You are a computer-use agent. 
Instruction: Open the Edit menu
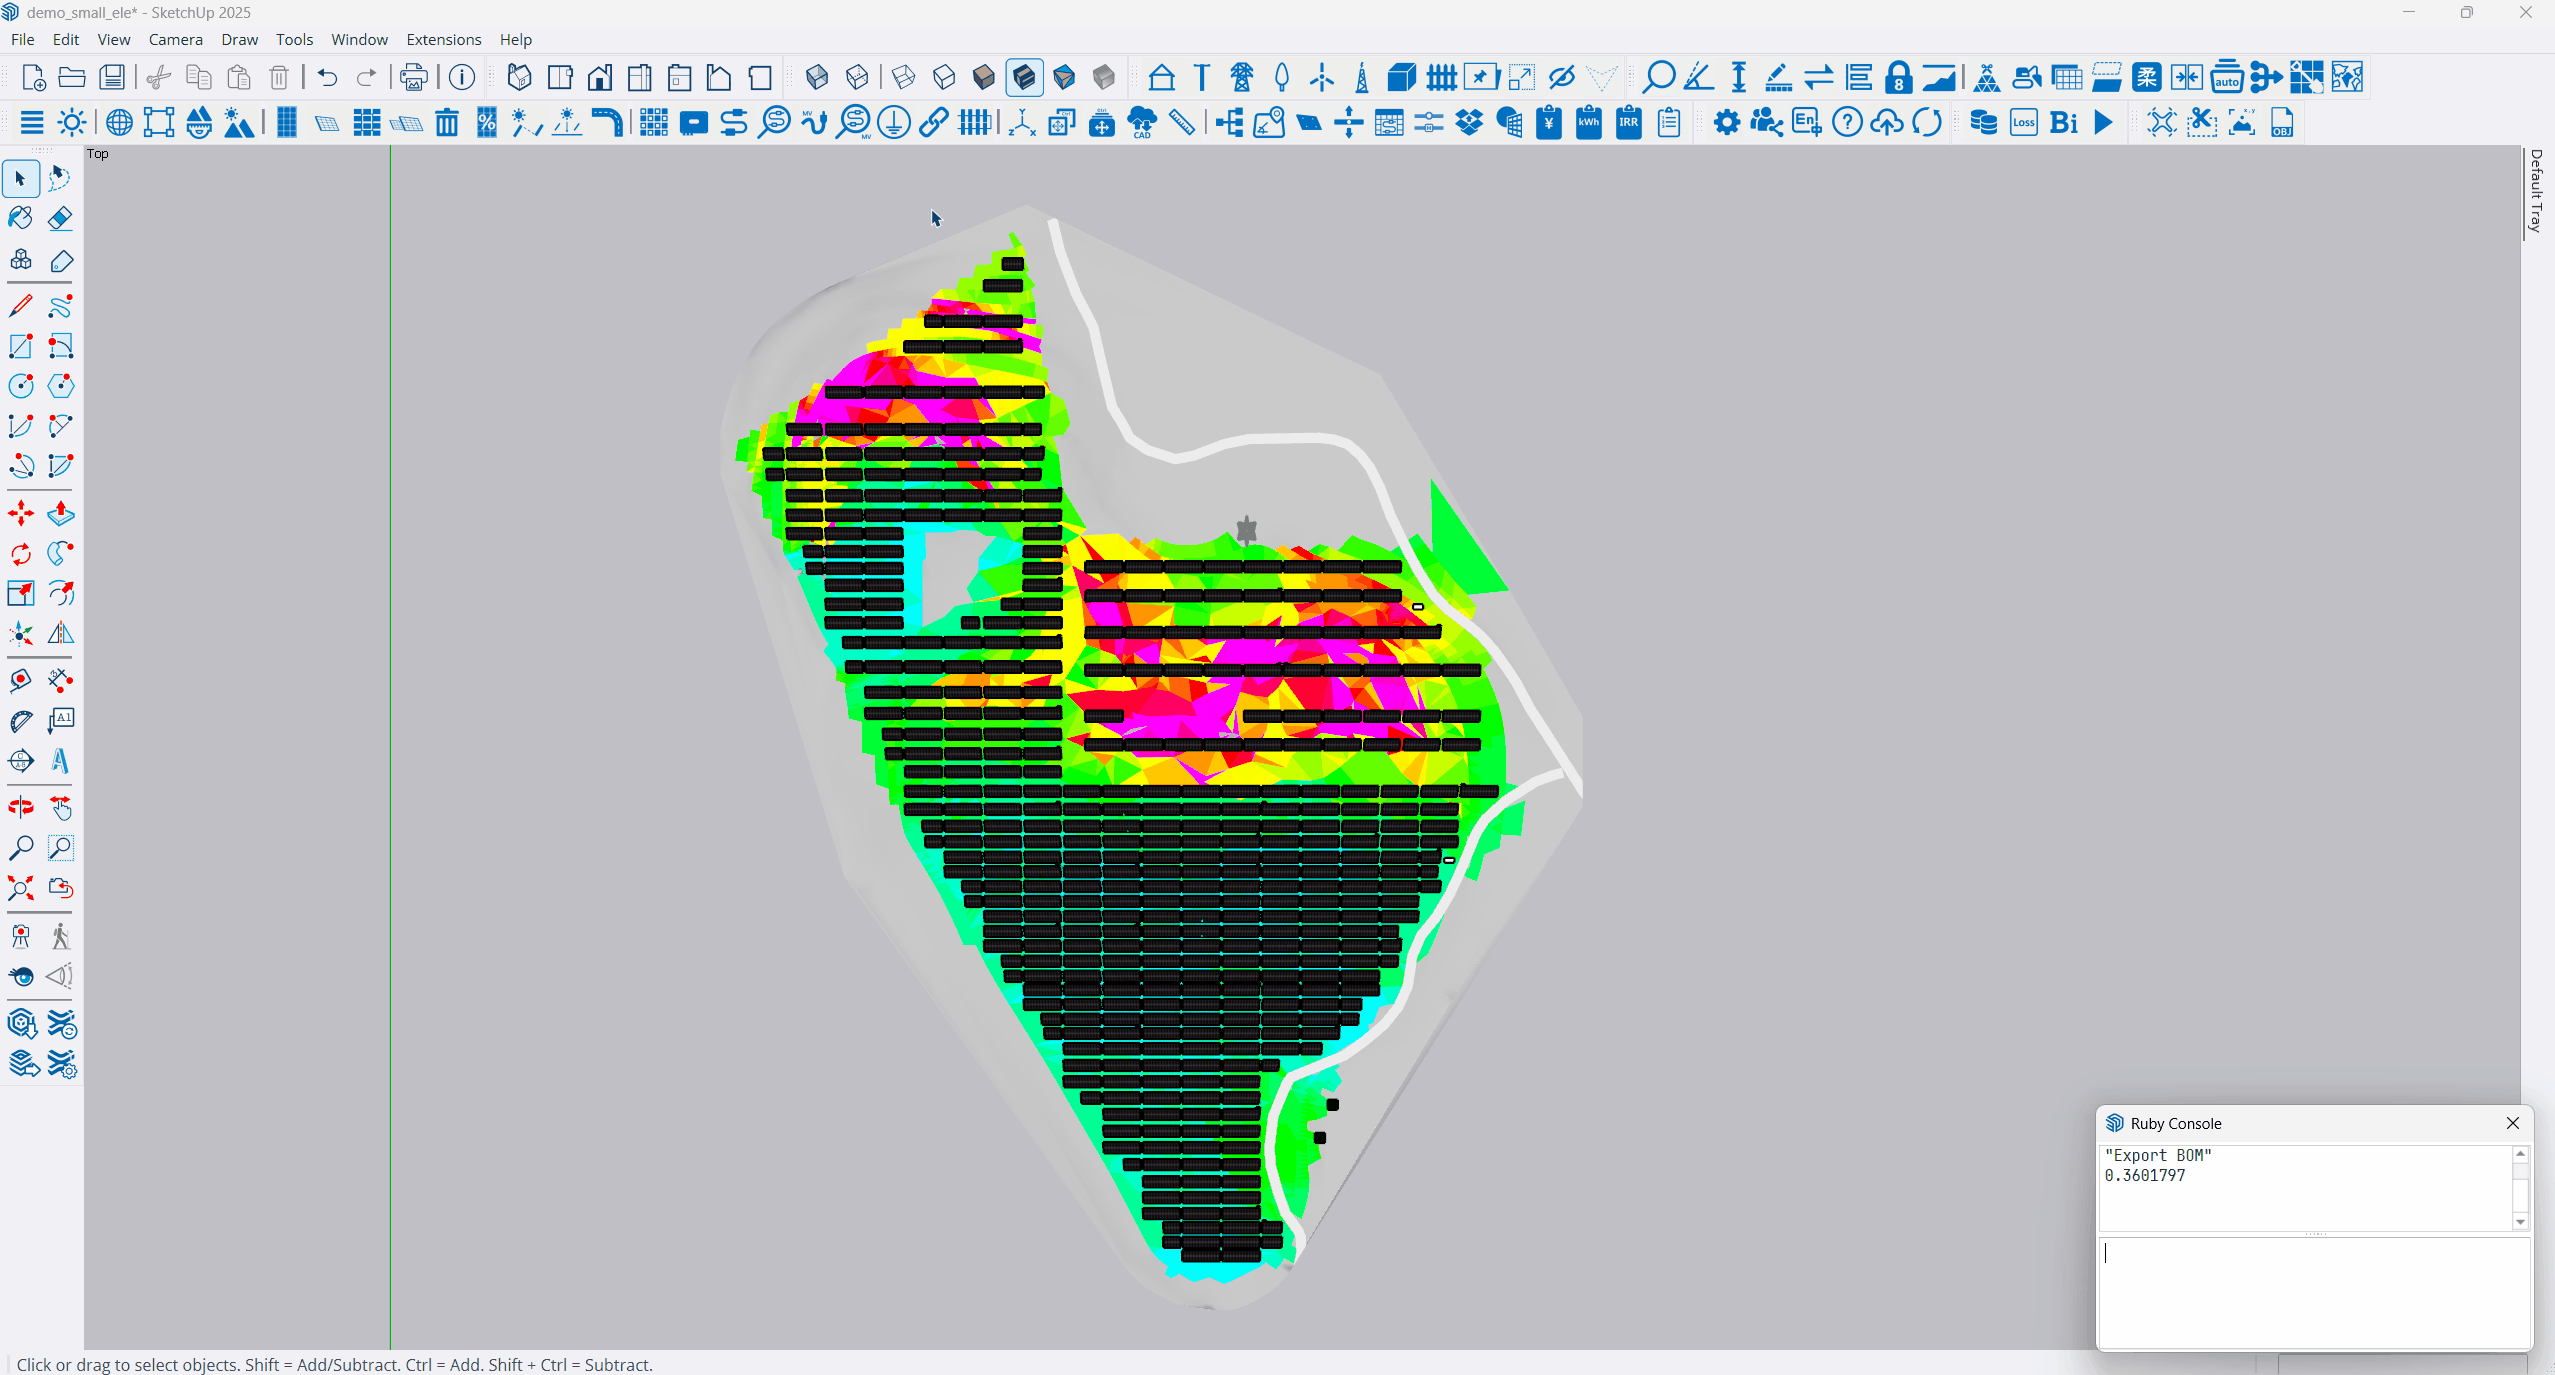[x=66, y=39]
